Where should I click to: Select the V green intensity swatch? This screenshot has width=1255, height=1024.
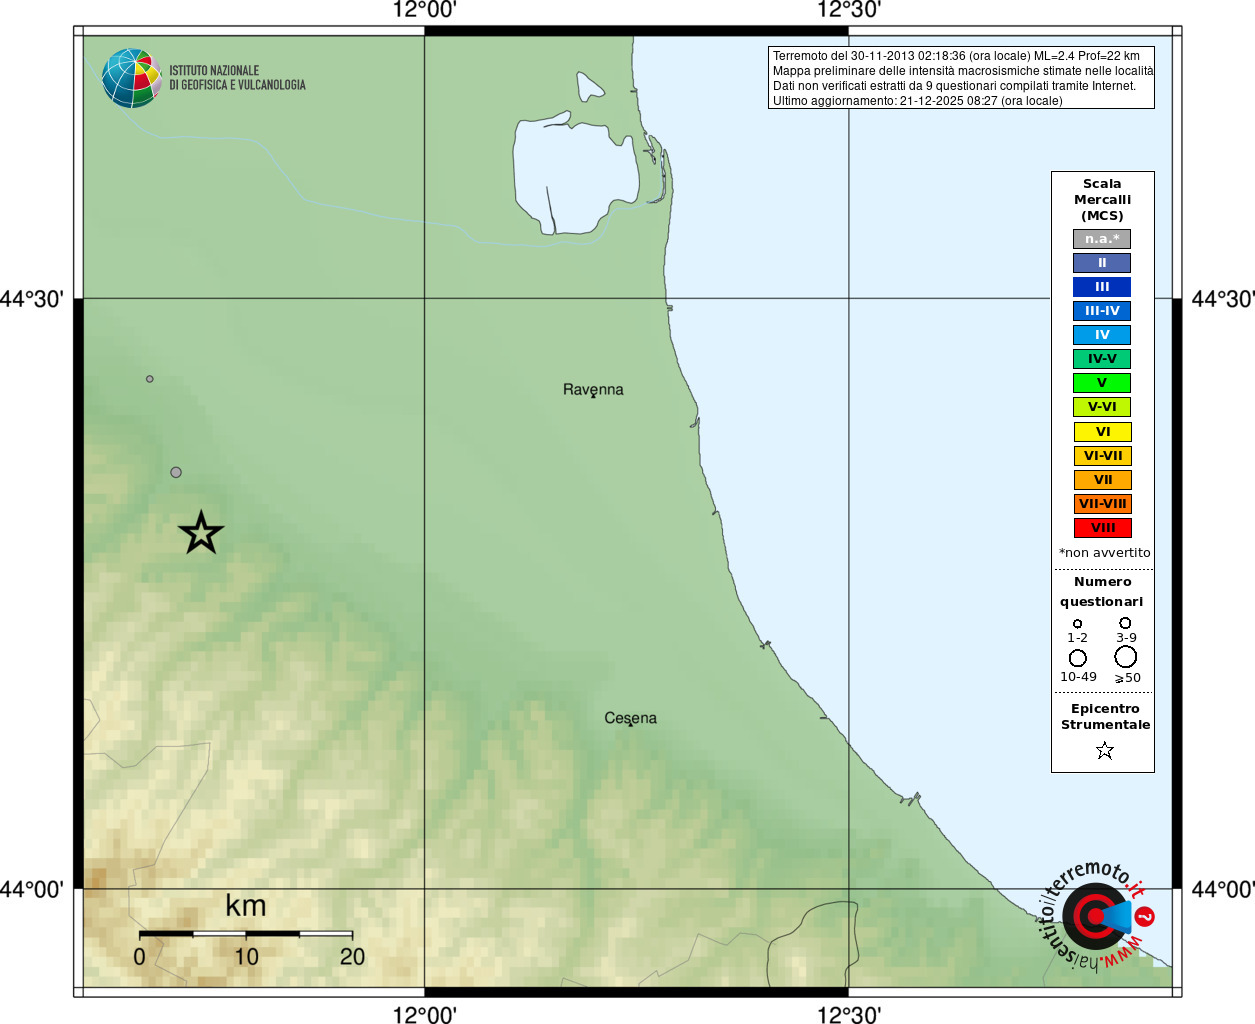1102,383
